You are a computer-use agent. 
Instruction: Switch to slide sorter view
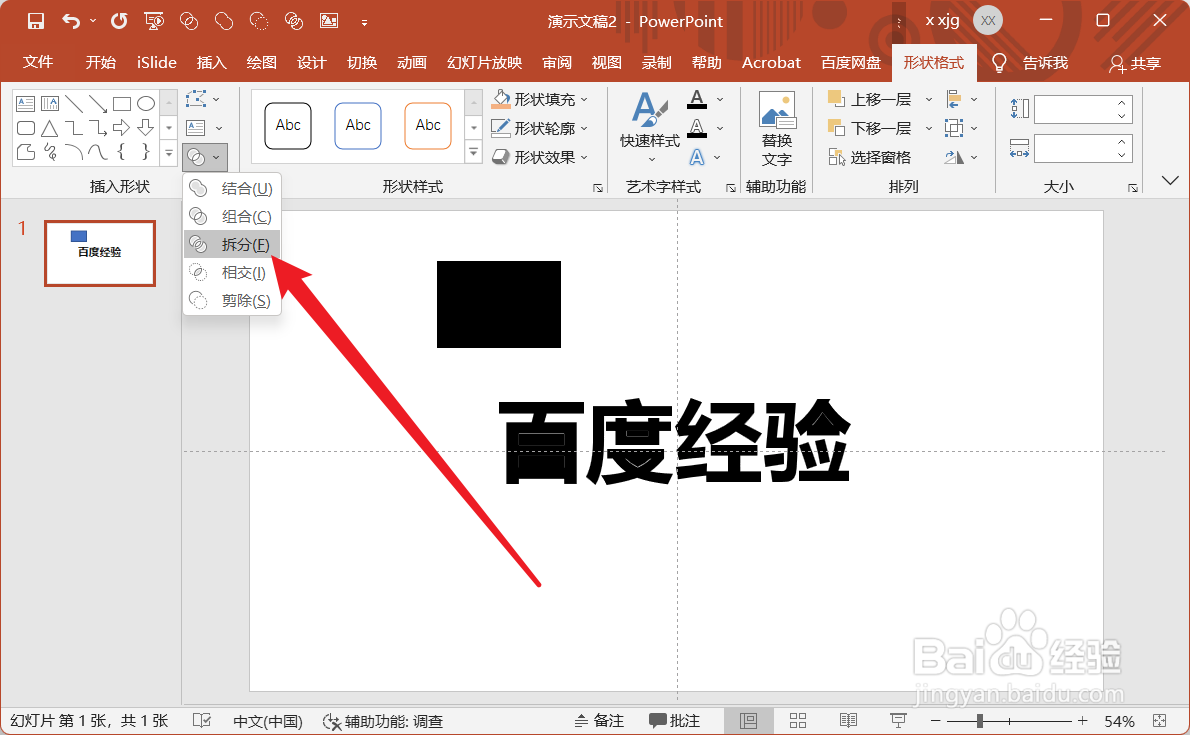click(798, 721)
